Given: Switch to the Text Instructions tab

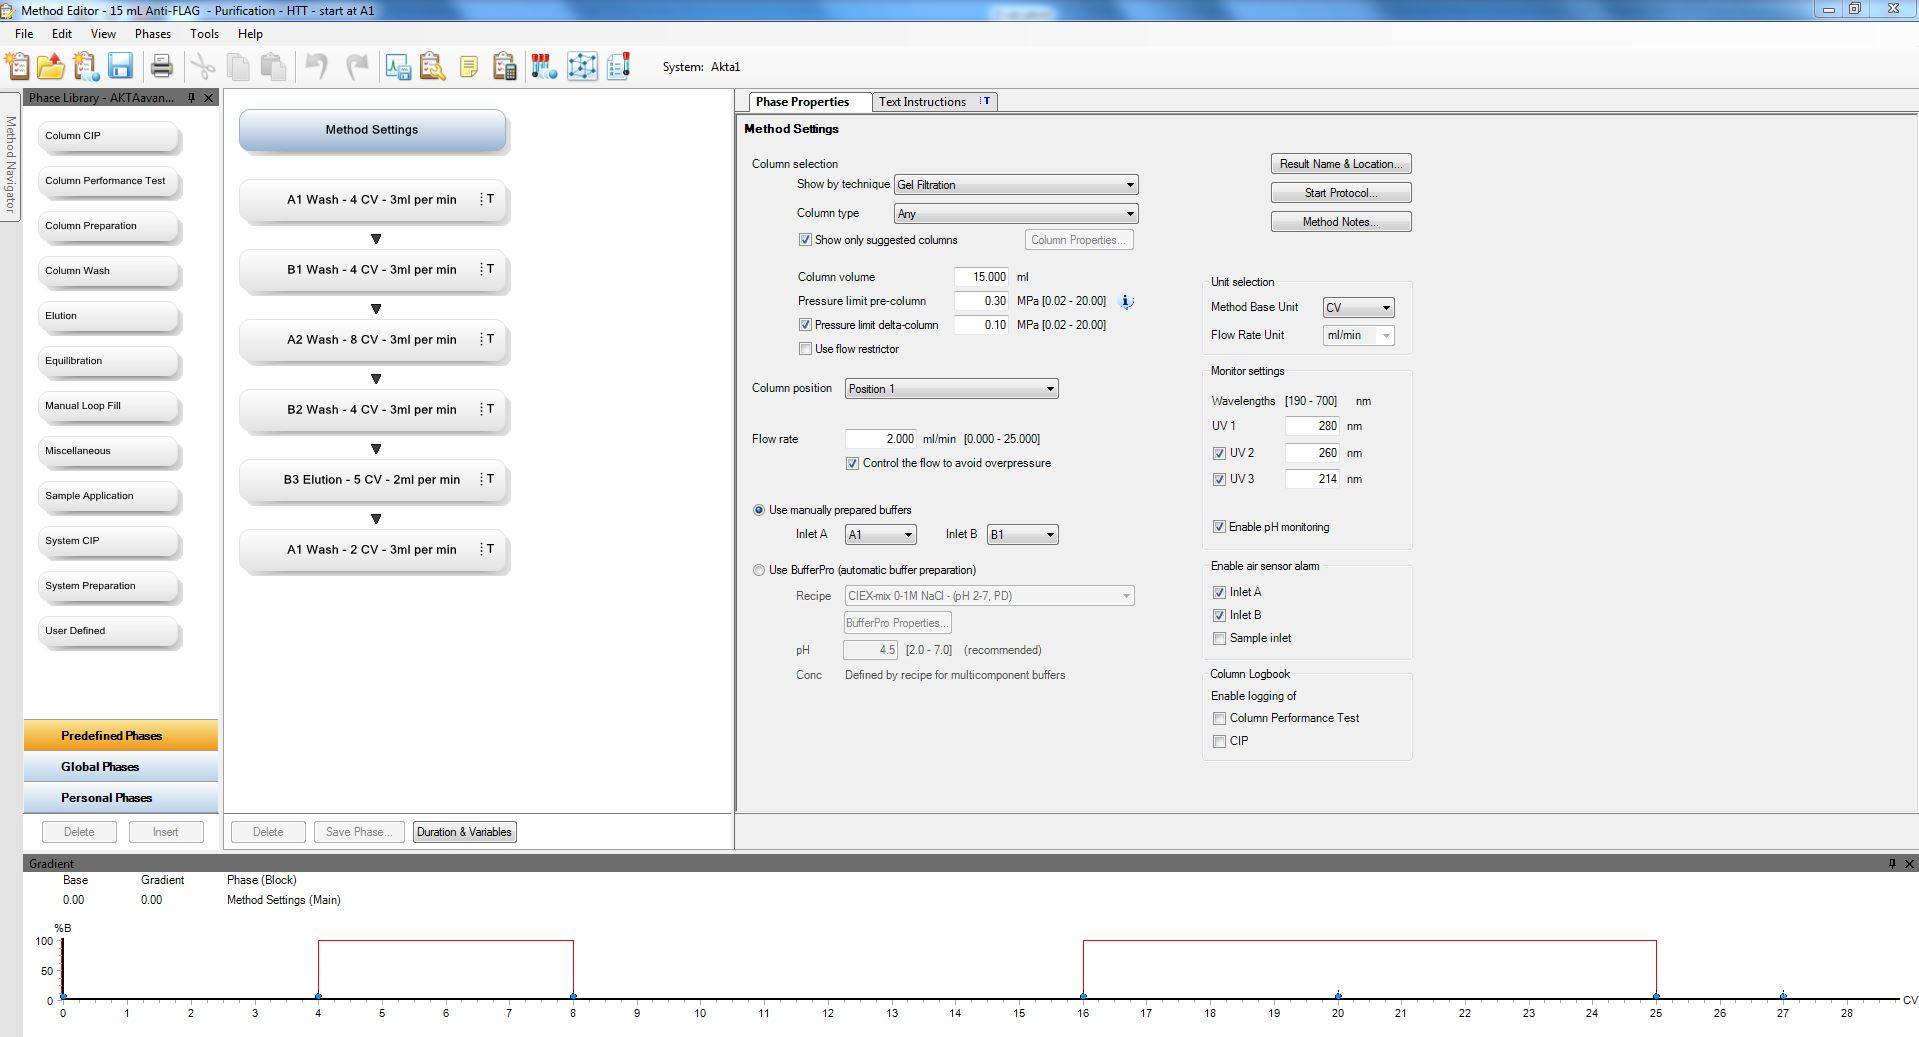Looking at the screenshot, I should [x=922, y=102].
